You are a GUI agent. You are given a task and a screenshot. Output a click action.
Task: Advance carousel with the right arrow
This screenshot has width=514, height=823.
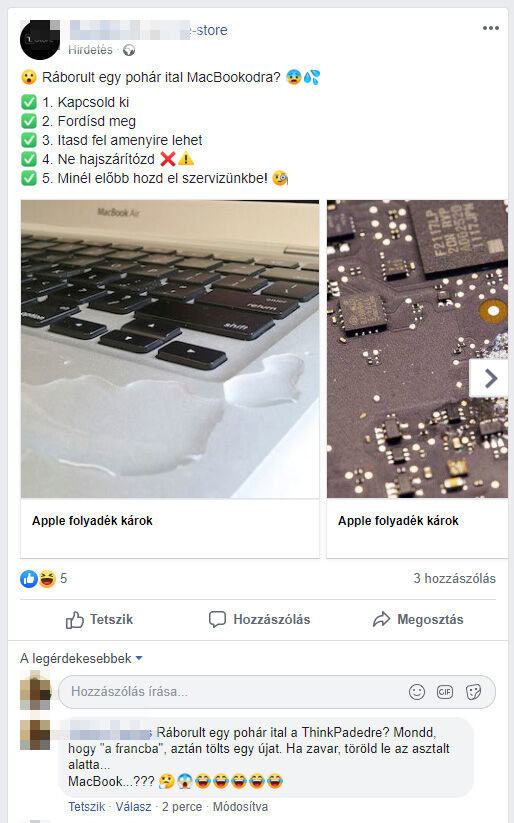tap(489, 378)
